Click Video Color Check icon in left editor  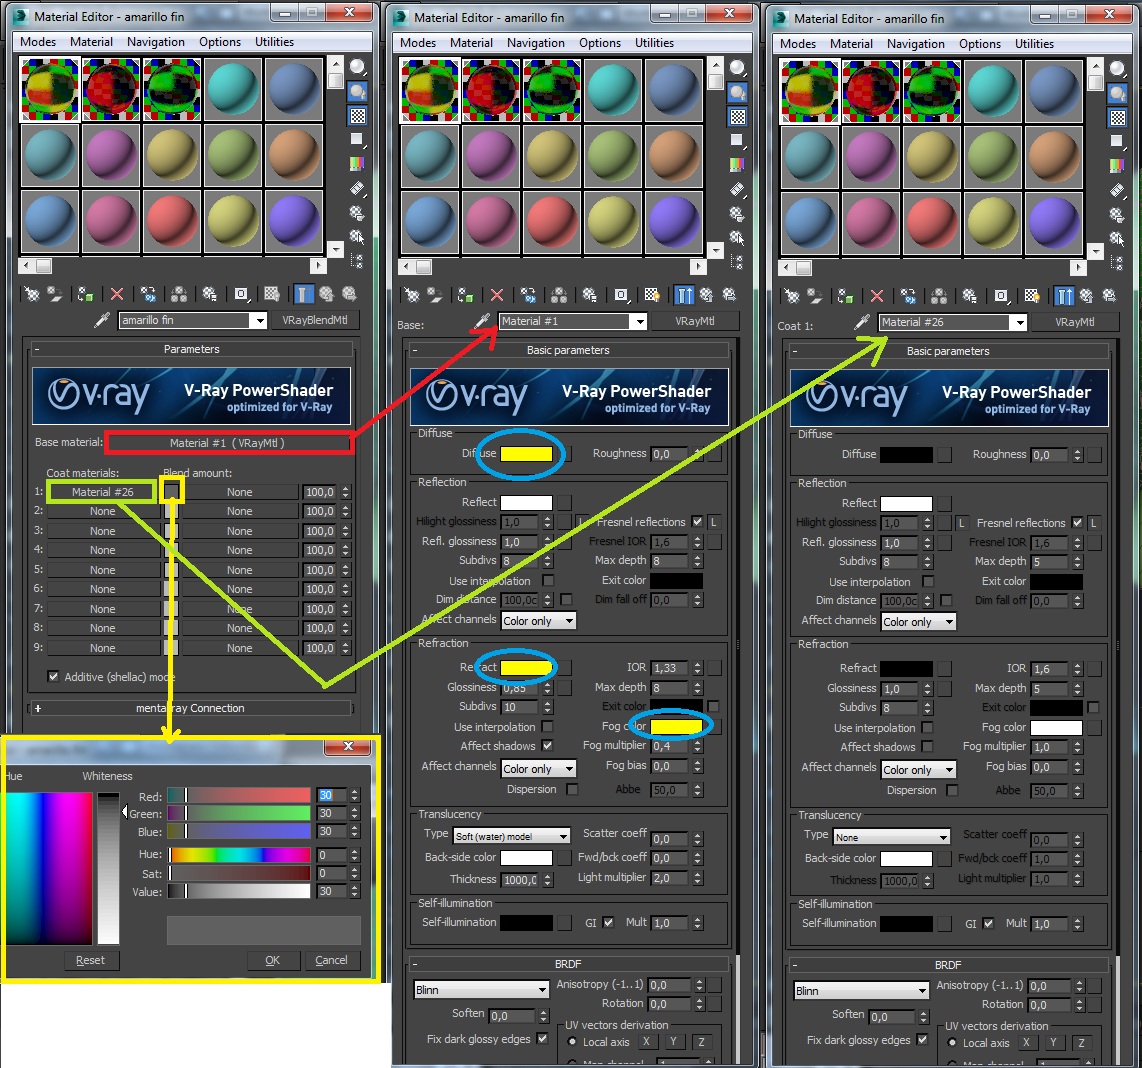tap(357, 163)
